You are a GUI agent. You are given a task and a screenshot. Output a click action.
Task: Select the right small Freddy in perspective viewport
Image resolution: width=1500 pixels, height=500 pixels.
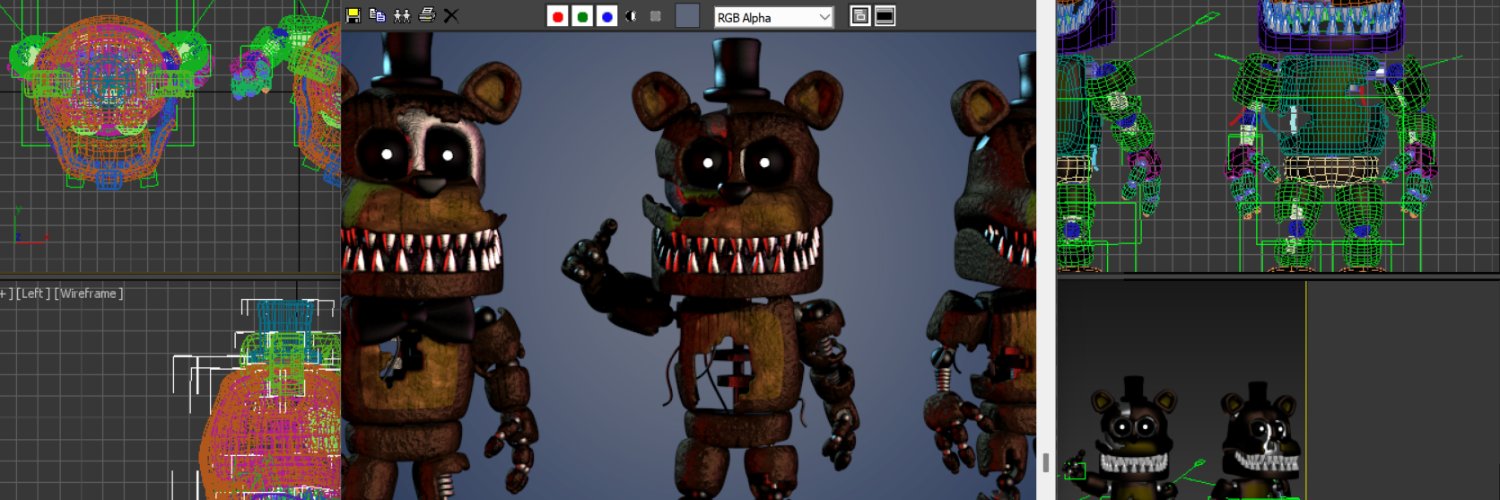tap(1259, 440)
